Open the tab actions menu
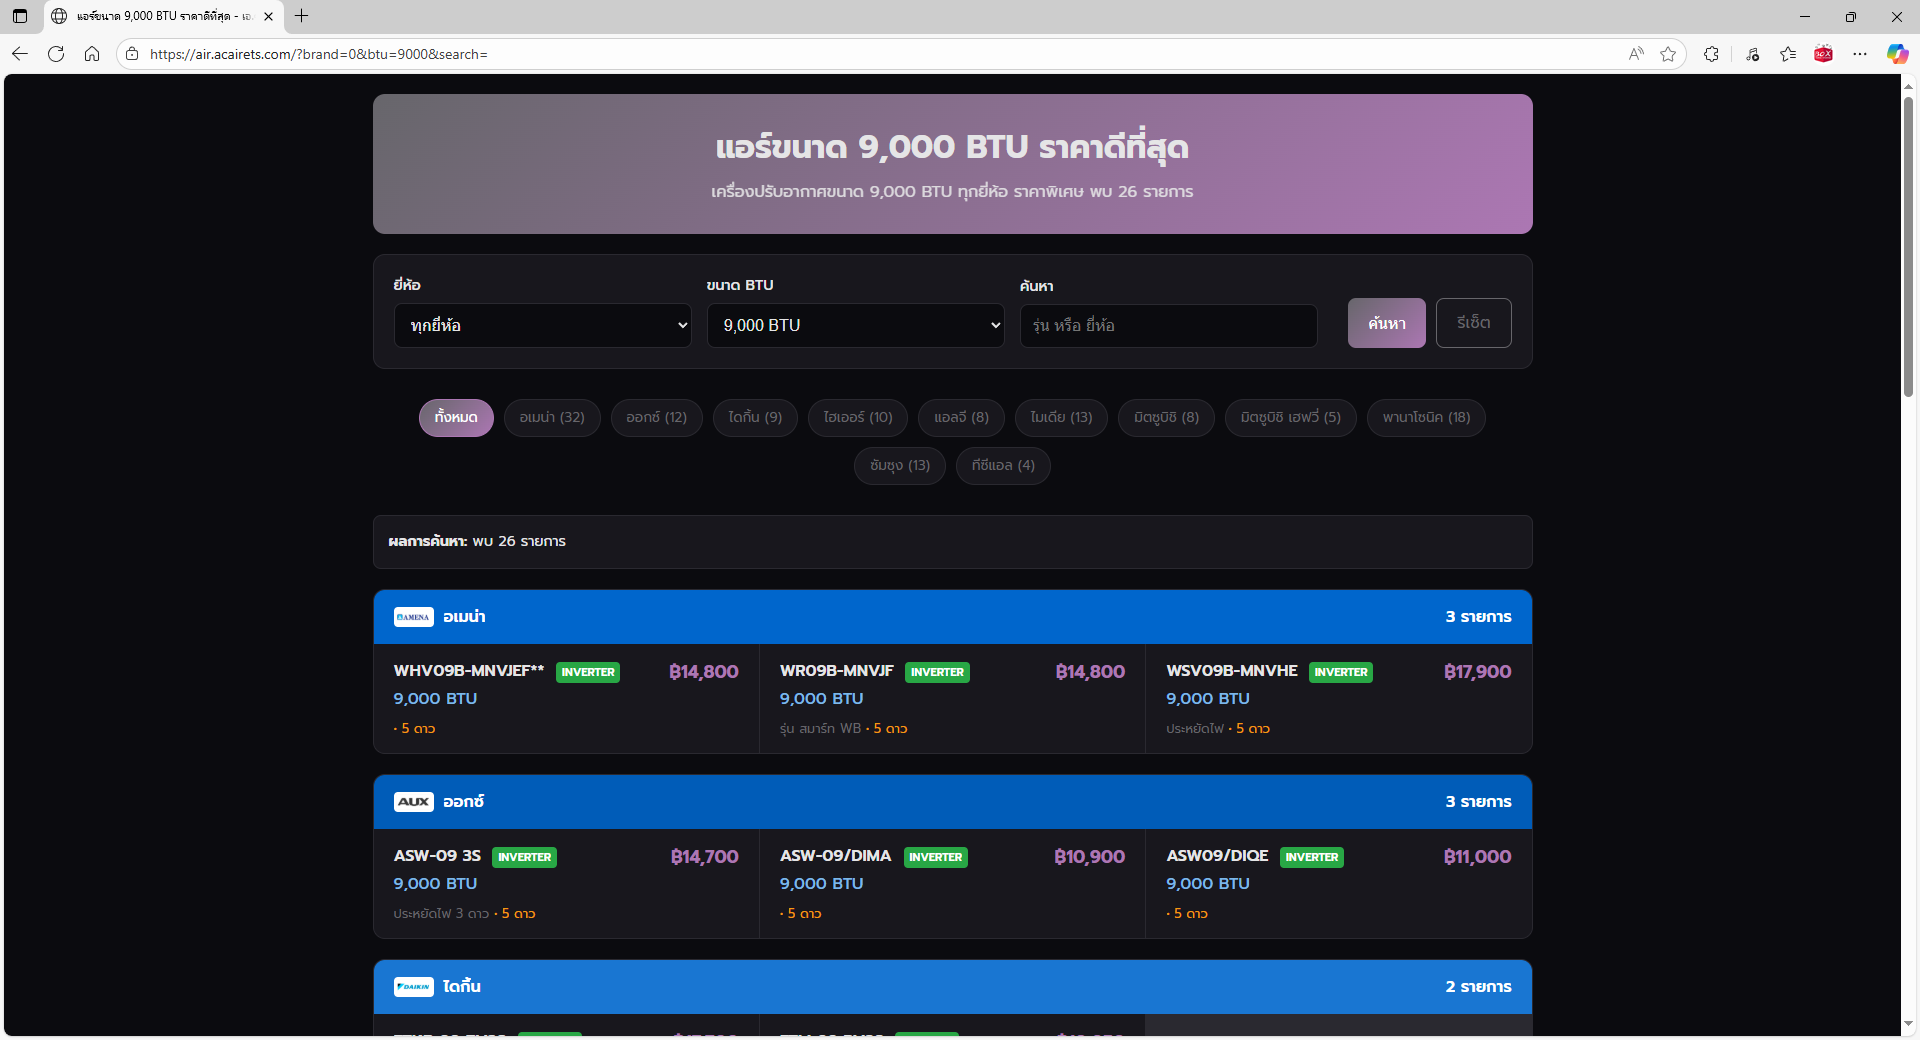The image size is (1920, 1040). (x=20, y=16)
